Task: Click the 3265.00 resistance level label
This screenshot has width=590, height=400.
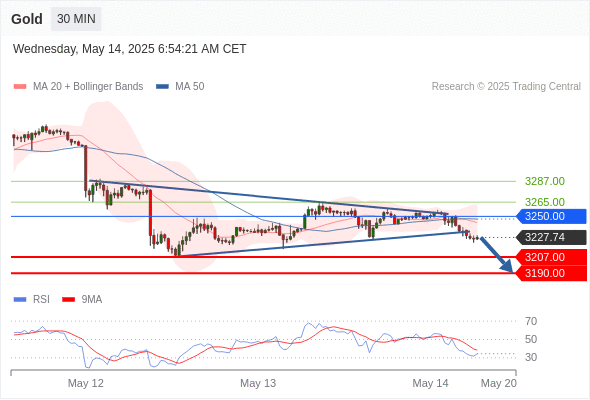Action: click(x=544, y=202)
